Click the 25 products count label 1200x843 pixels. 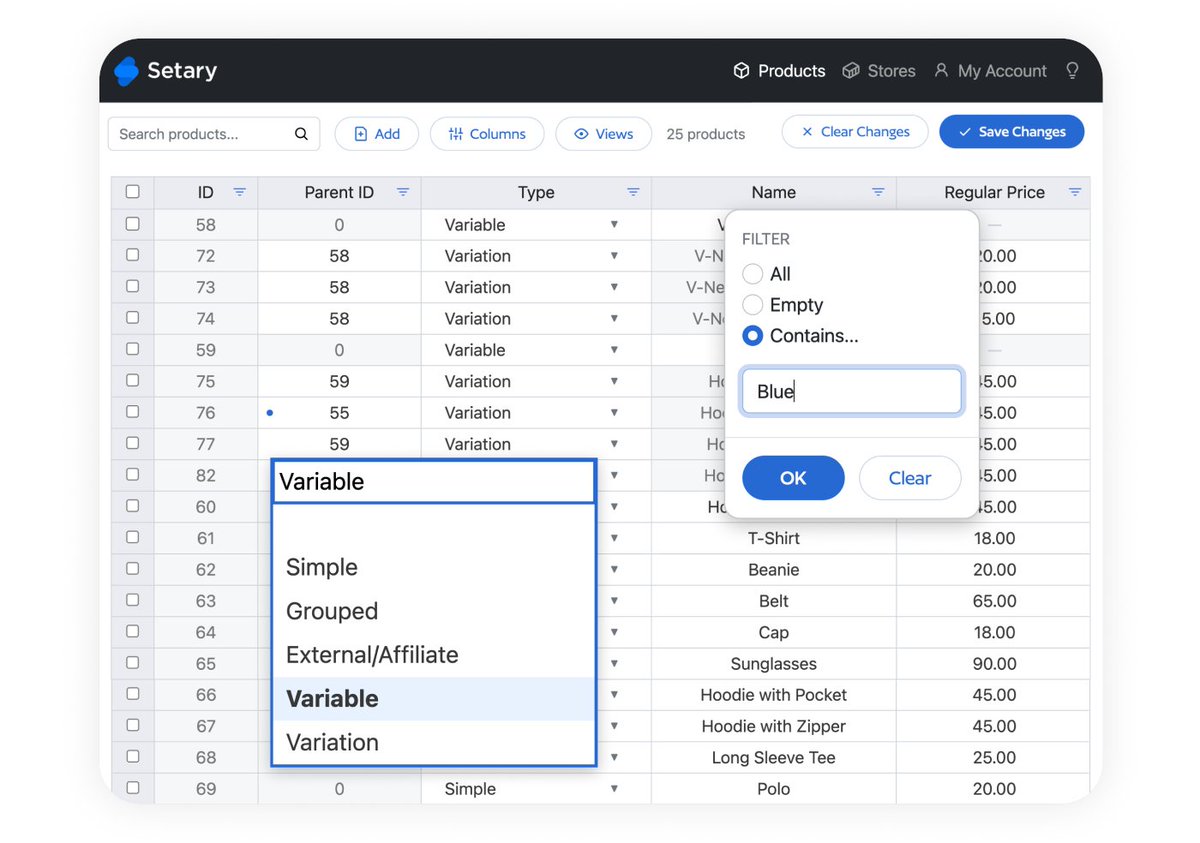click(706, 134)
